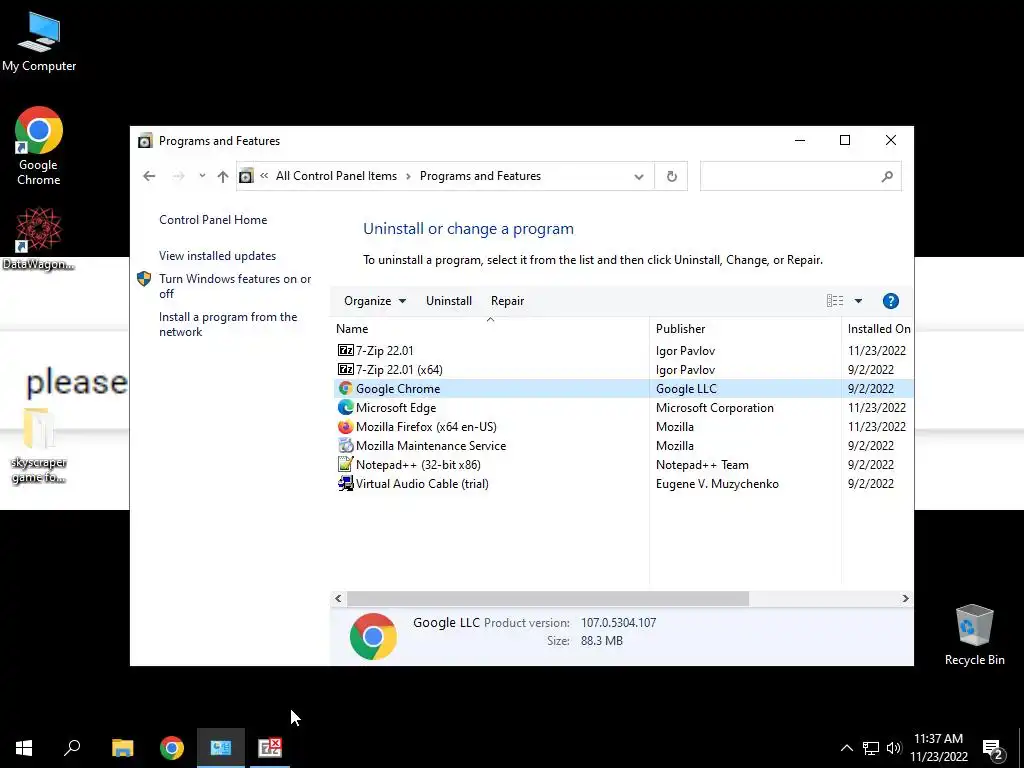Click the Mozilla Firefox icon in list
The width and height of the screenshot is (1024, 768).
345,426
